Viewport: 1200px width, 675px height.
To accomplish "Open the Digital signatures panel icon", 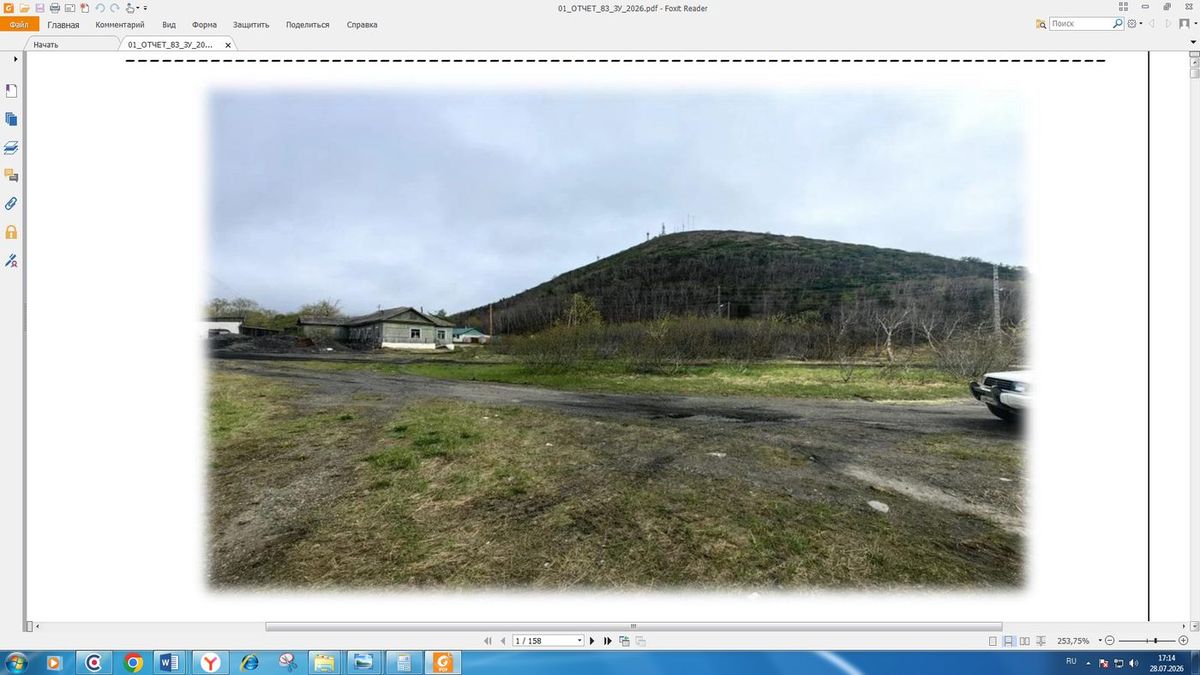I will point(12,260).
